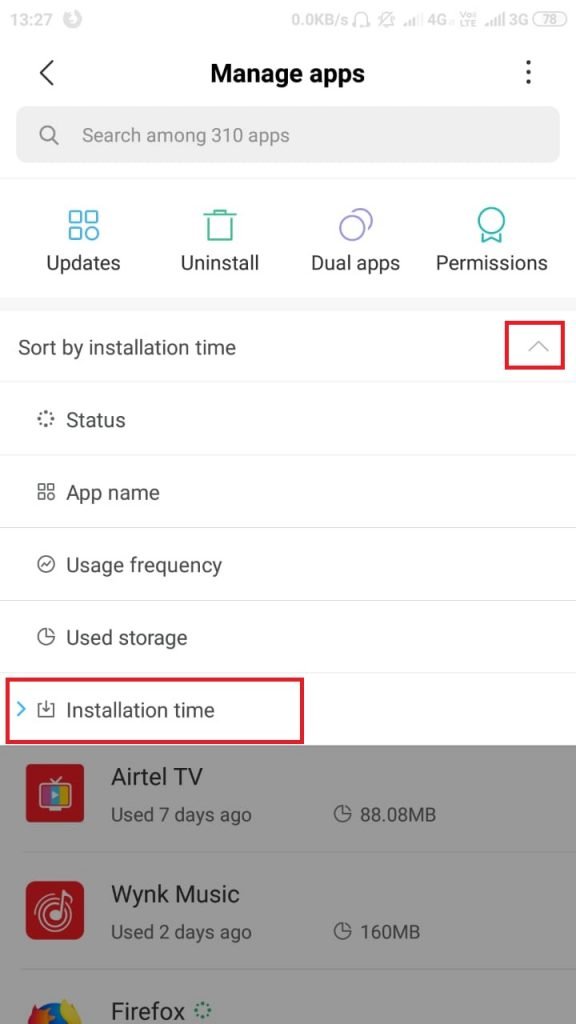This screenshot has width=576, height=1024.
Task: Tap the Sort by installation time header
Action: (127, 347)
